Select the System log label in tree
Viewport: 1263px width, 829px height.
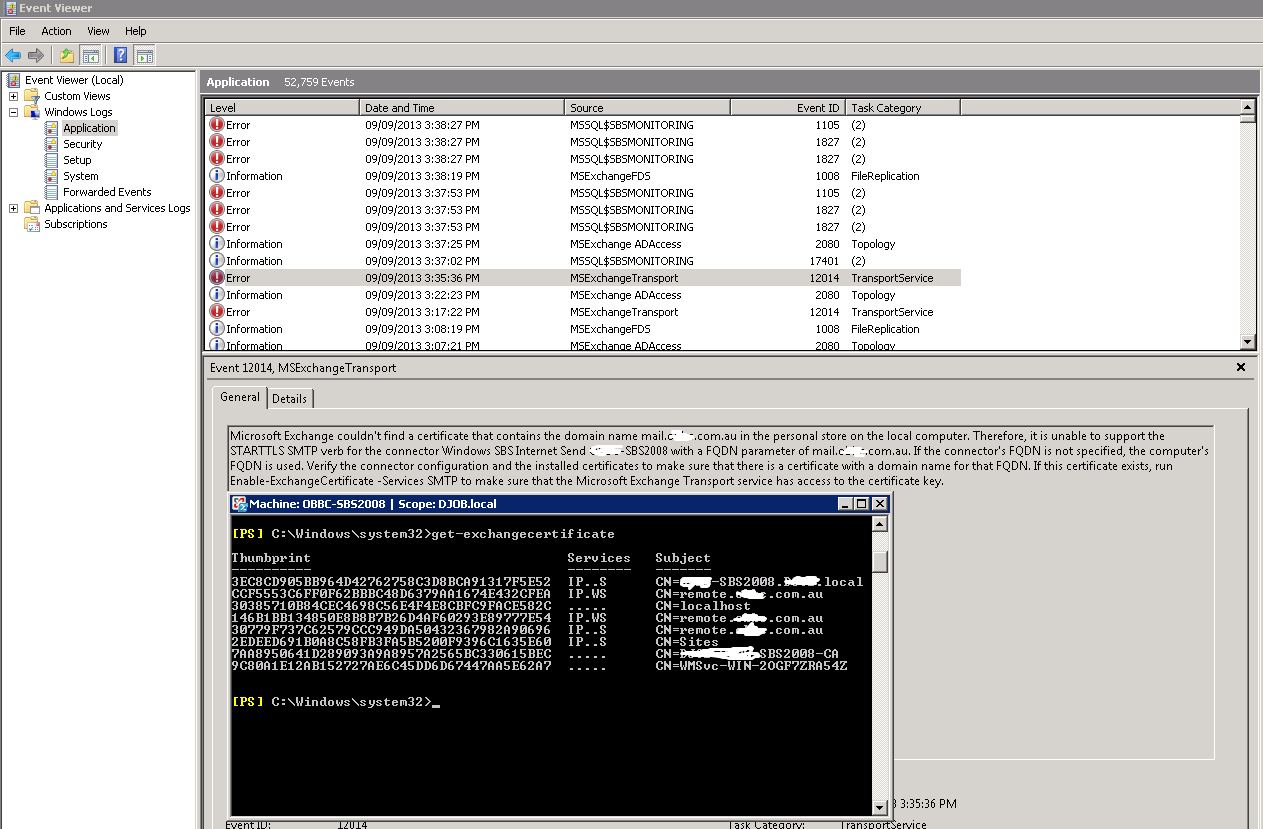[81, 176]
